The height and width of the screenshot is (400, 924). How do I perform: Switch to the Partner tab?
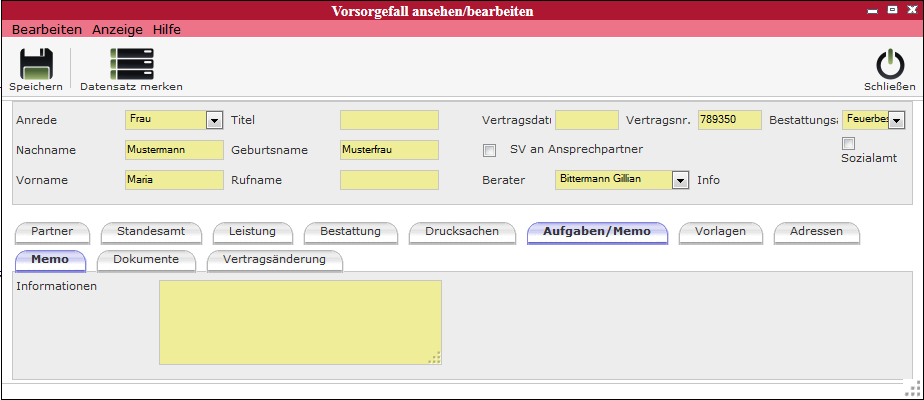point(52,232)
